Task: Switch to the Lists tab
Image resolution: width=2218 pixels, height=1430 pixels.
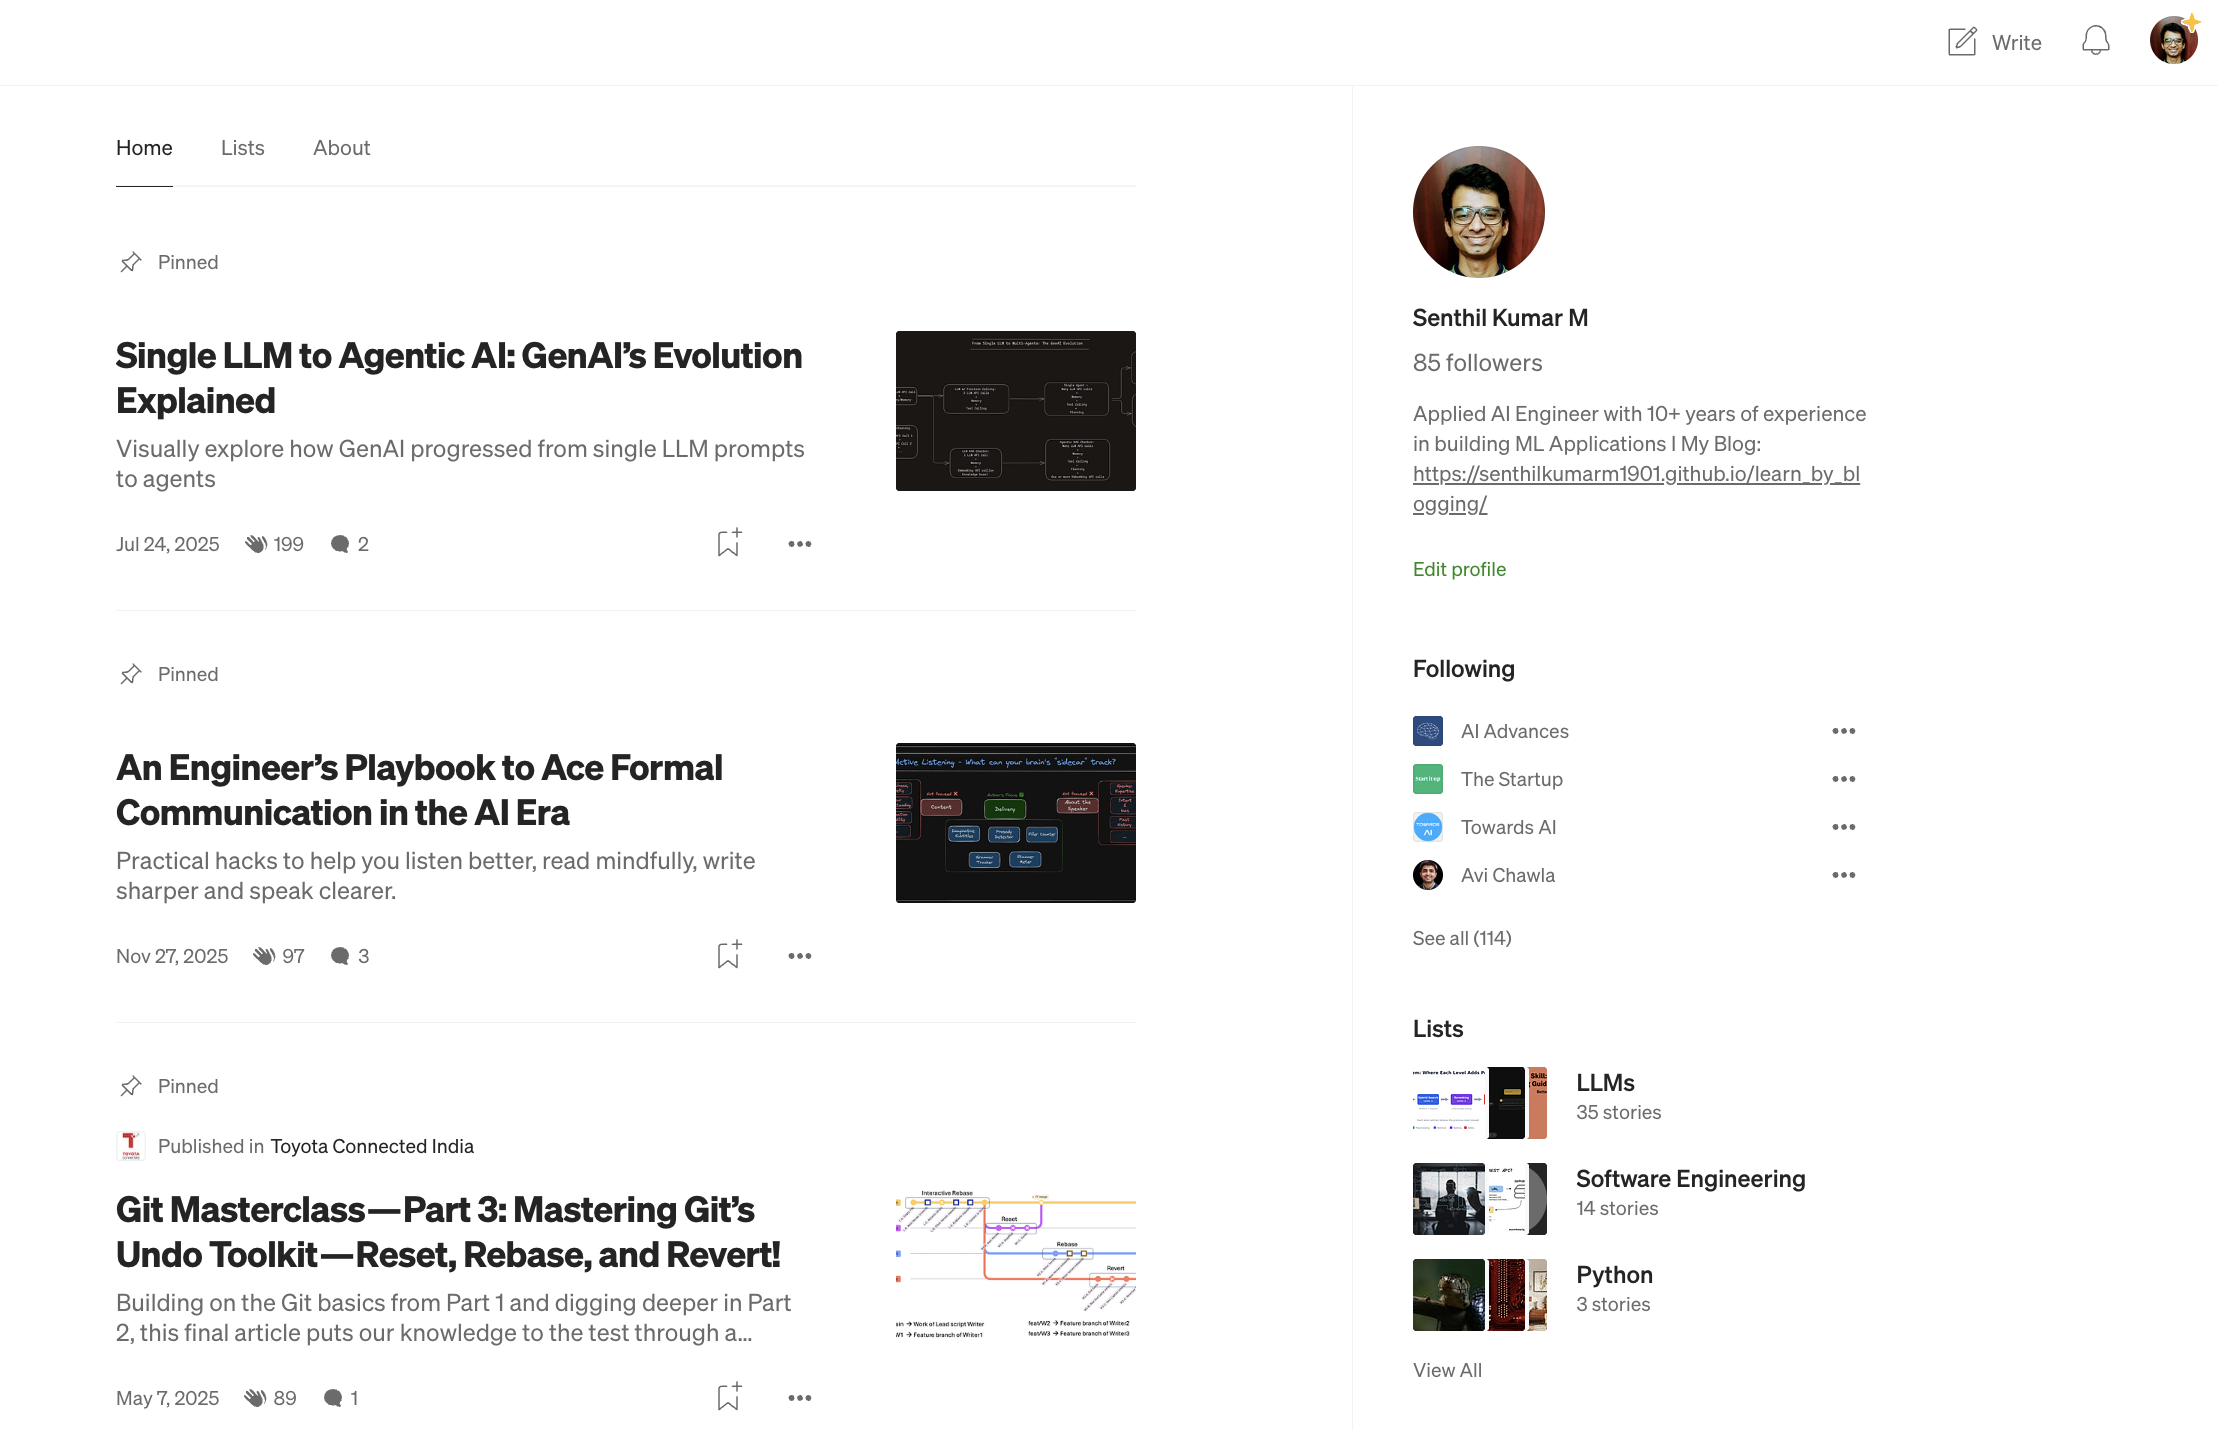Action: point(242,147)
